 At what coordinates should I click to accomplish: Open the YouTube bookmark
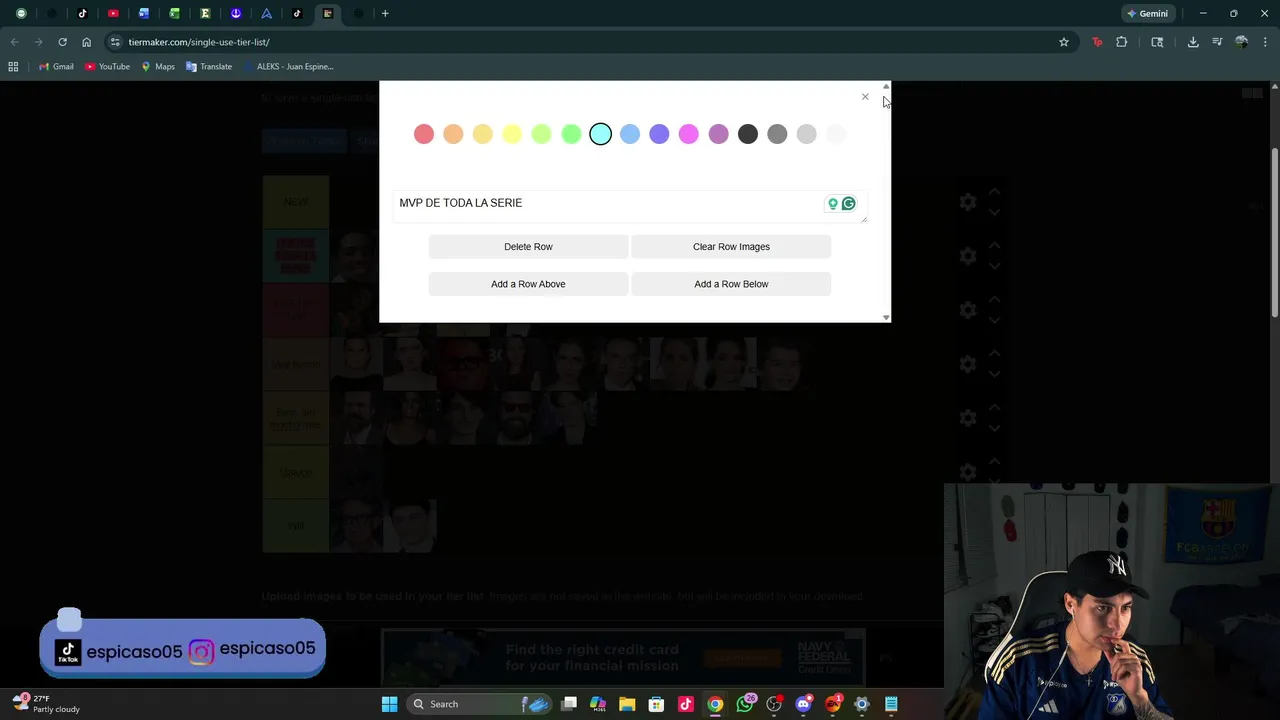coord(107,67)
